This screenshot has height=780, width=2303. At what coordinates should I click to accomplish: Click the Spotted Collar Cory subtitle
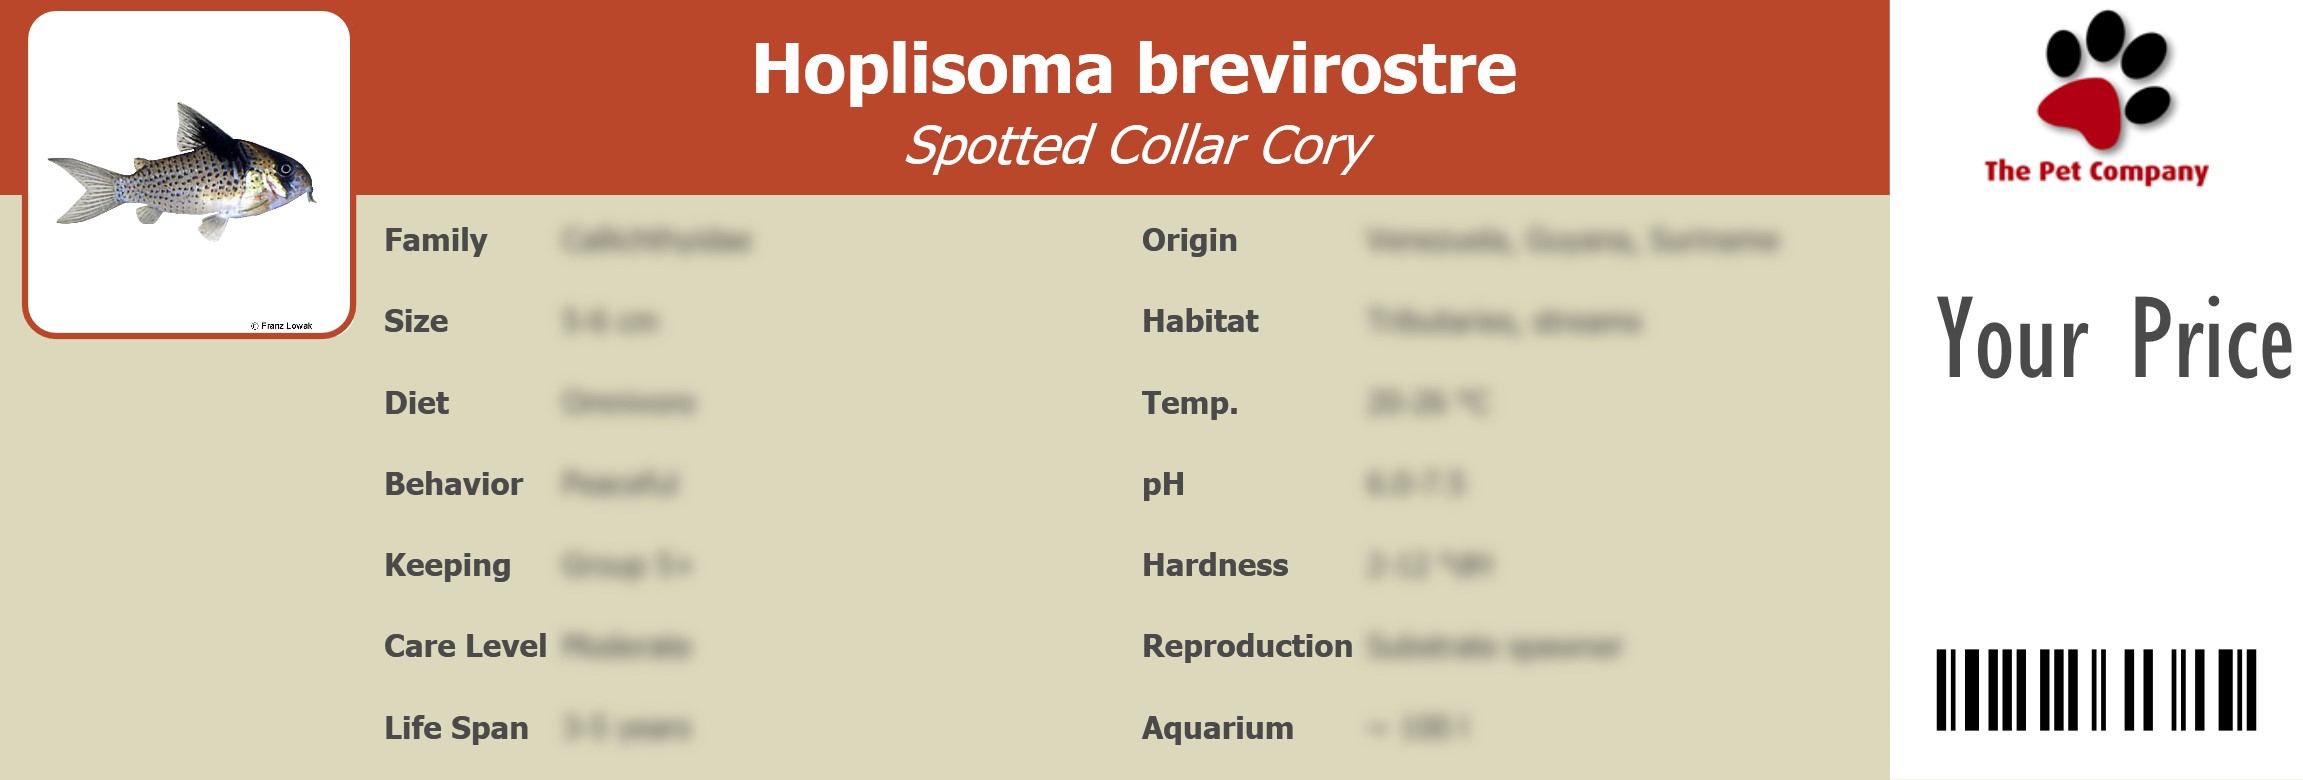coord(1137,146)
